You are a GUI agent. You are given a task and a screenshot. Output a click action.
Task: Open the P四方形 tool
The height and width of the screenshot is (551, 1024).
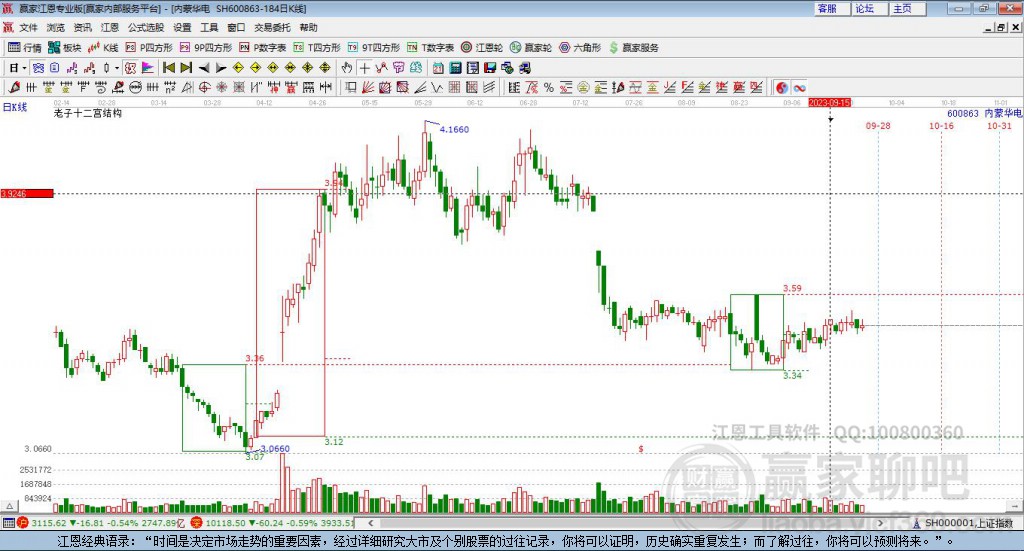(x=149, y=47)
